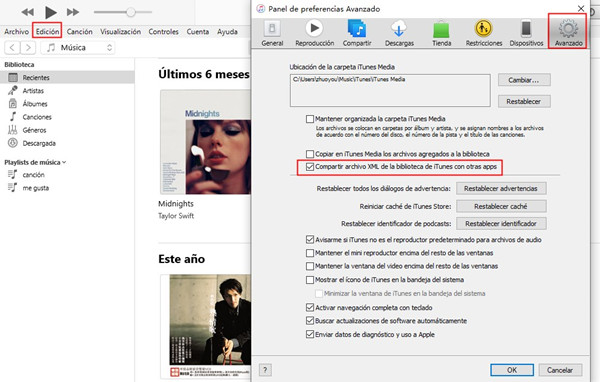Enable Mantener organizada la carpeta iTunes Media
The width and height of the screenshot is (600, 382).
(x=310, y=119)
